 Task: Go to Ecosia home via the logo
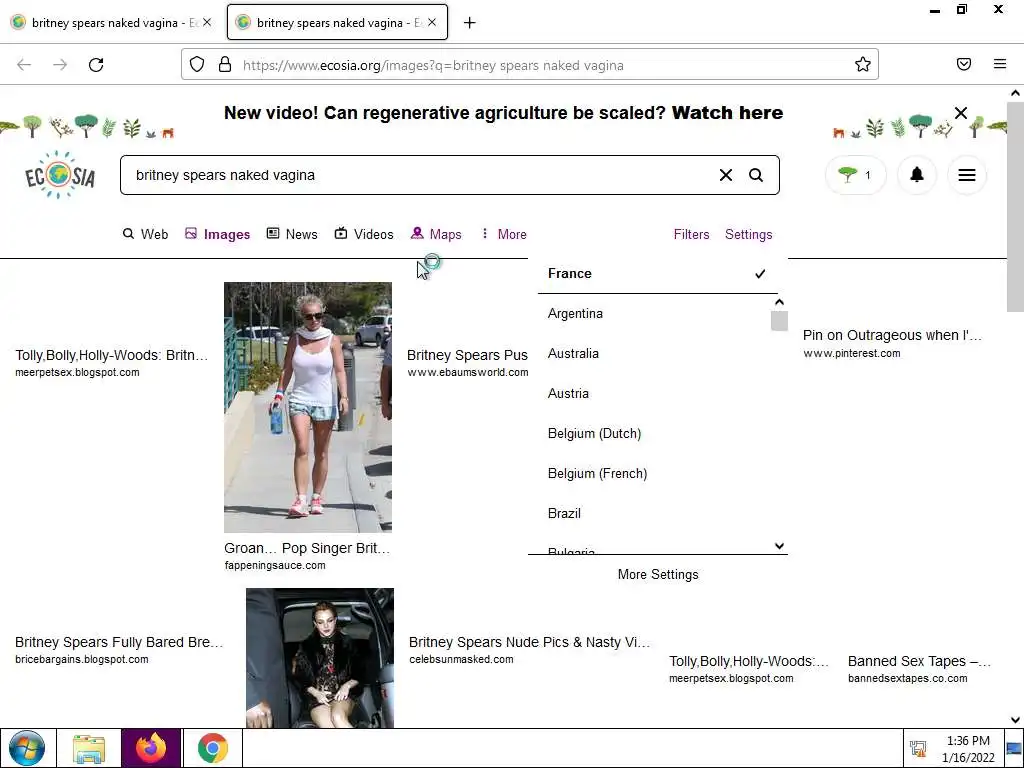point(59,174)
